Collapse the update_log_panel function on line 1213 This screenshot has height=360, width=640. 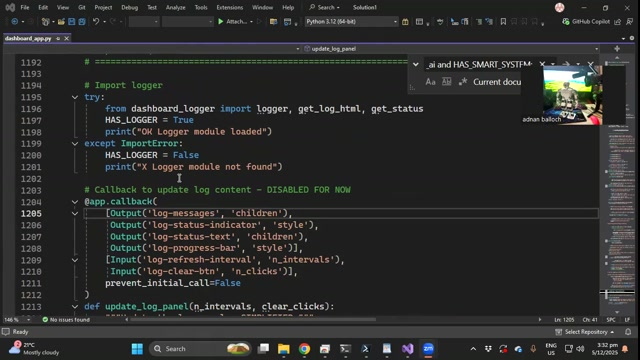(75, 307)
